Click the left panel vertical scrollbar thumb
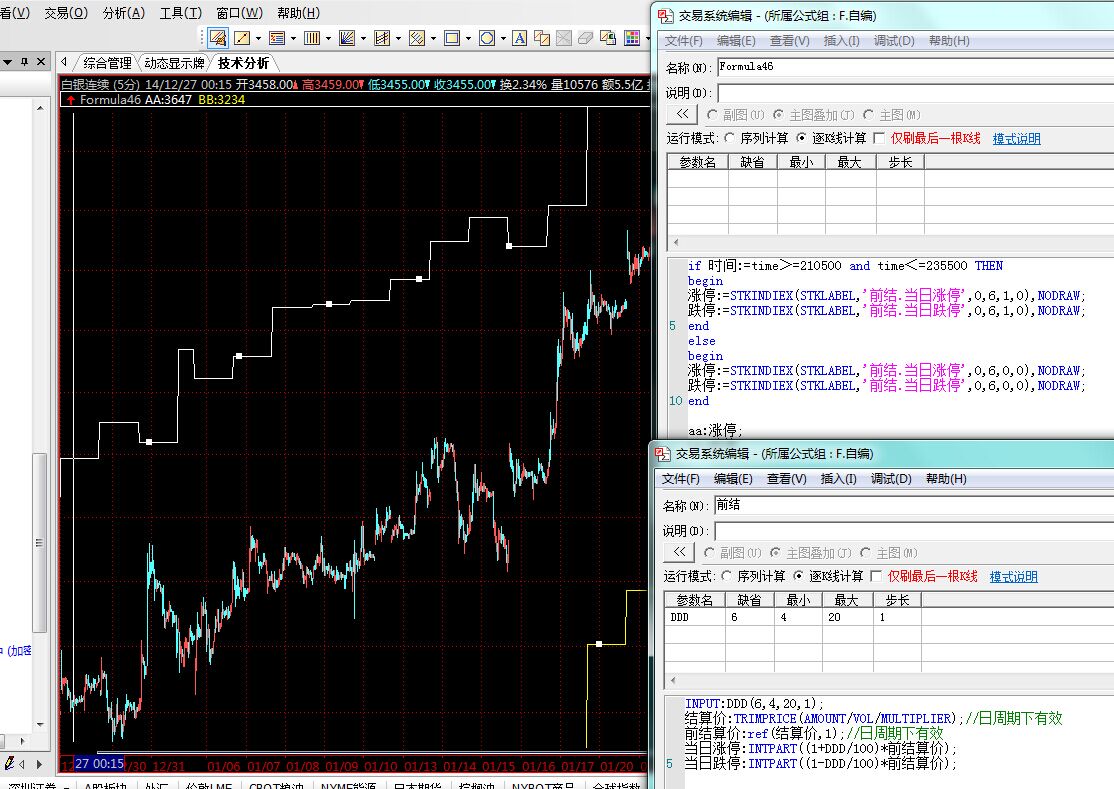Image resolution: width=1114 pixels, height=789 pixels. point(40,543)
